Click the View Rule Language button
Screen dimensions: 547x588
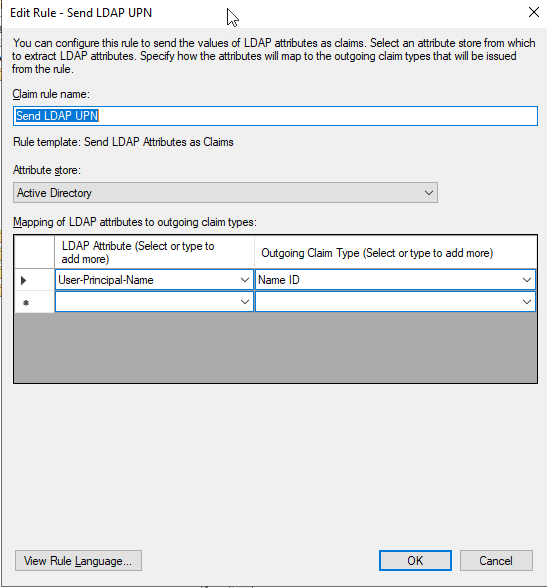pyautogui.click(x=78, y=561)
